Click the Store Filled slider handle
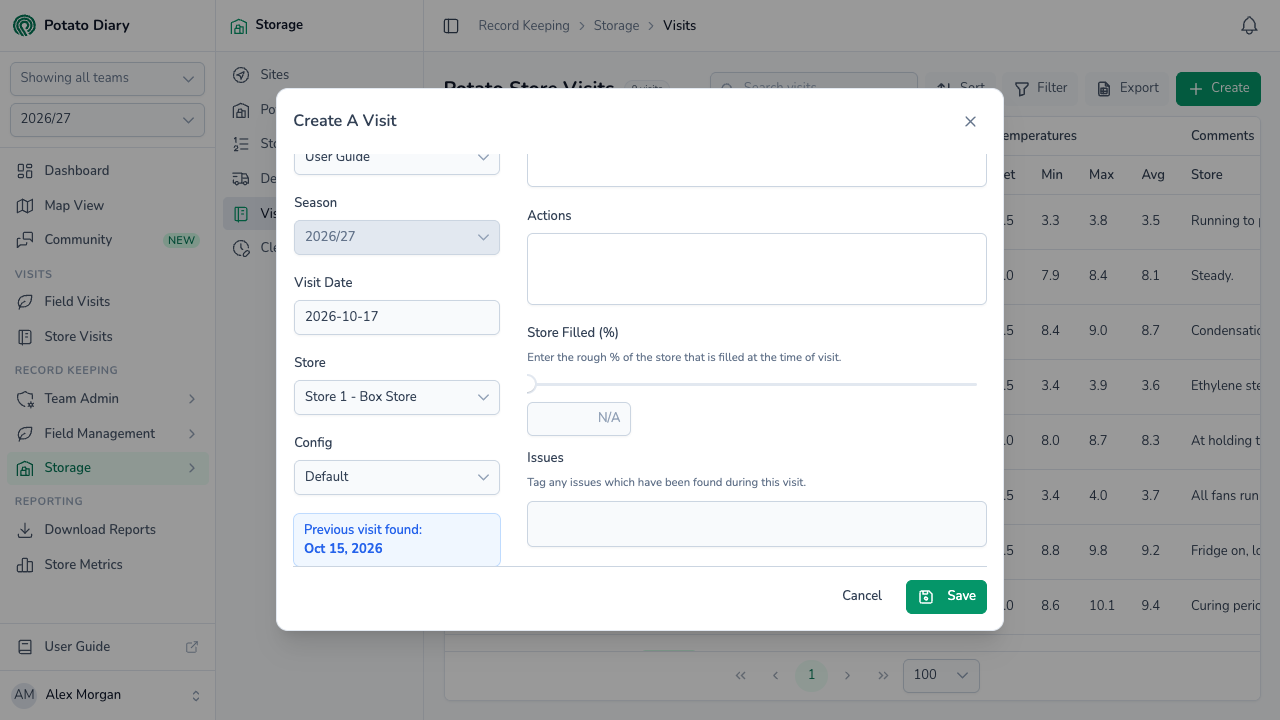This screenshot has height=720, width=1280. point(530,384)
